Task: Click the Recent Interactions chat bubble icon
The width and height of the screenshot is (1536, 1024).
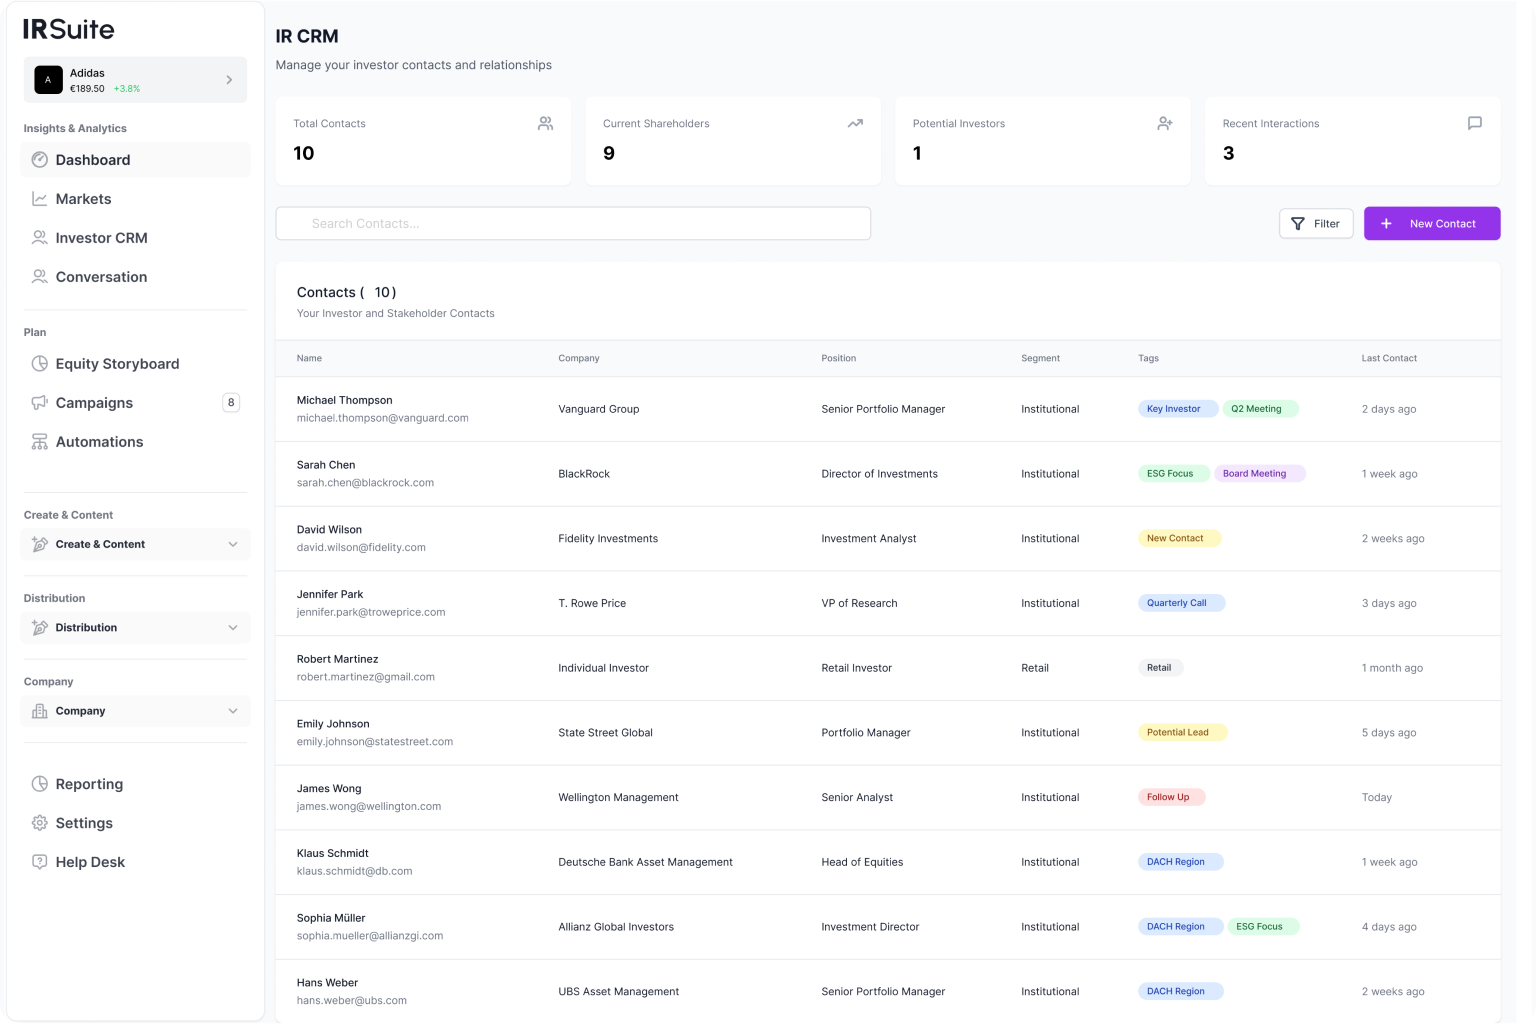Action: [x=1475, y=123]
